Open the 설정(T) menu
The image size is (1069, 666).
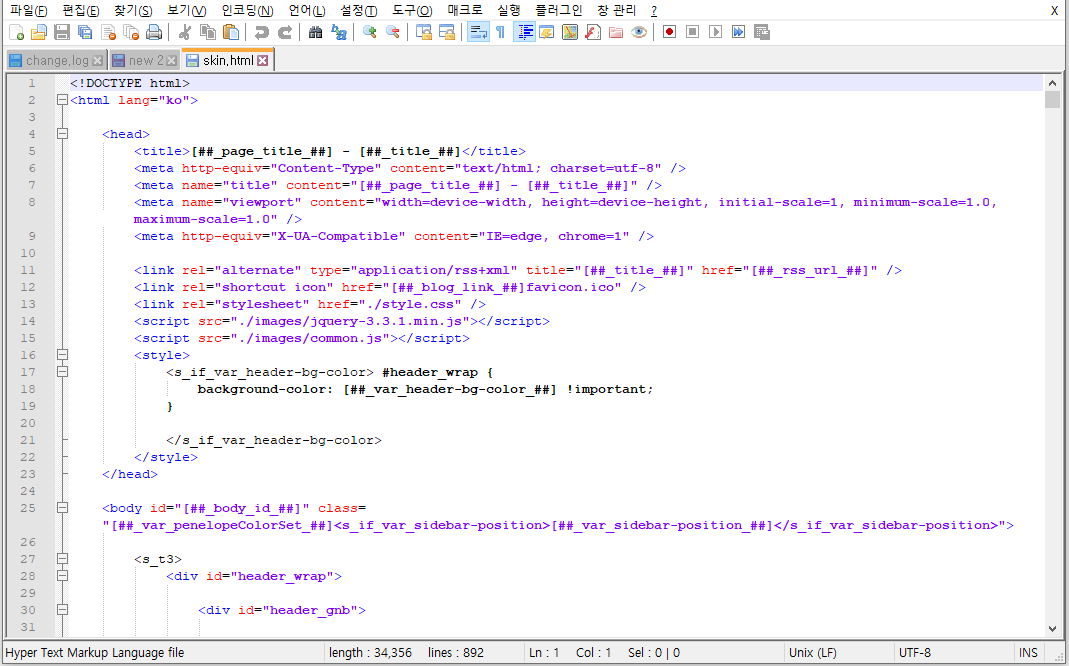(x=359, y=11)
